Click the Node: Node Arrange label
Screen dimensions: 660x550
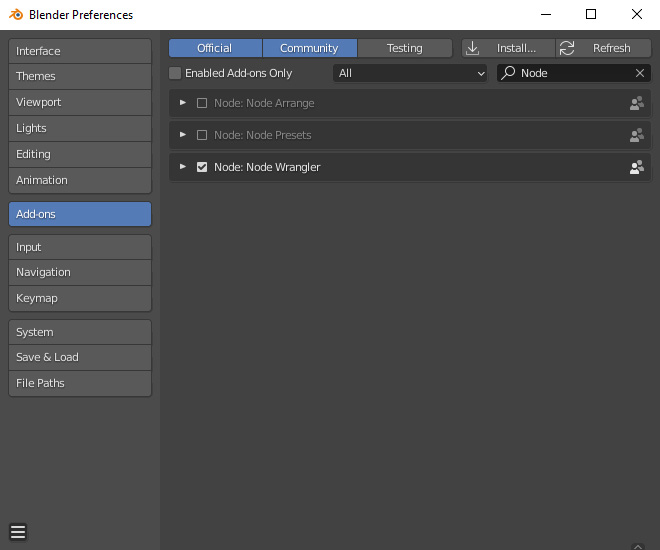point(264,103)
